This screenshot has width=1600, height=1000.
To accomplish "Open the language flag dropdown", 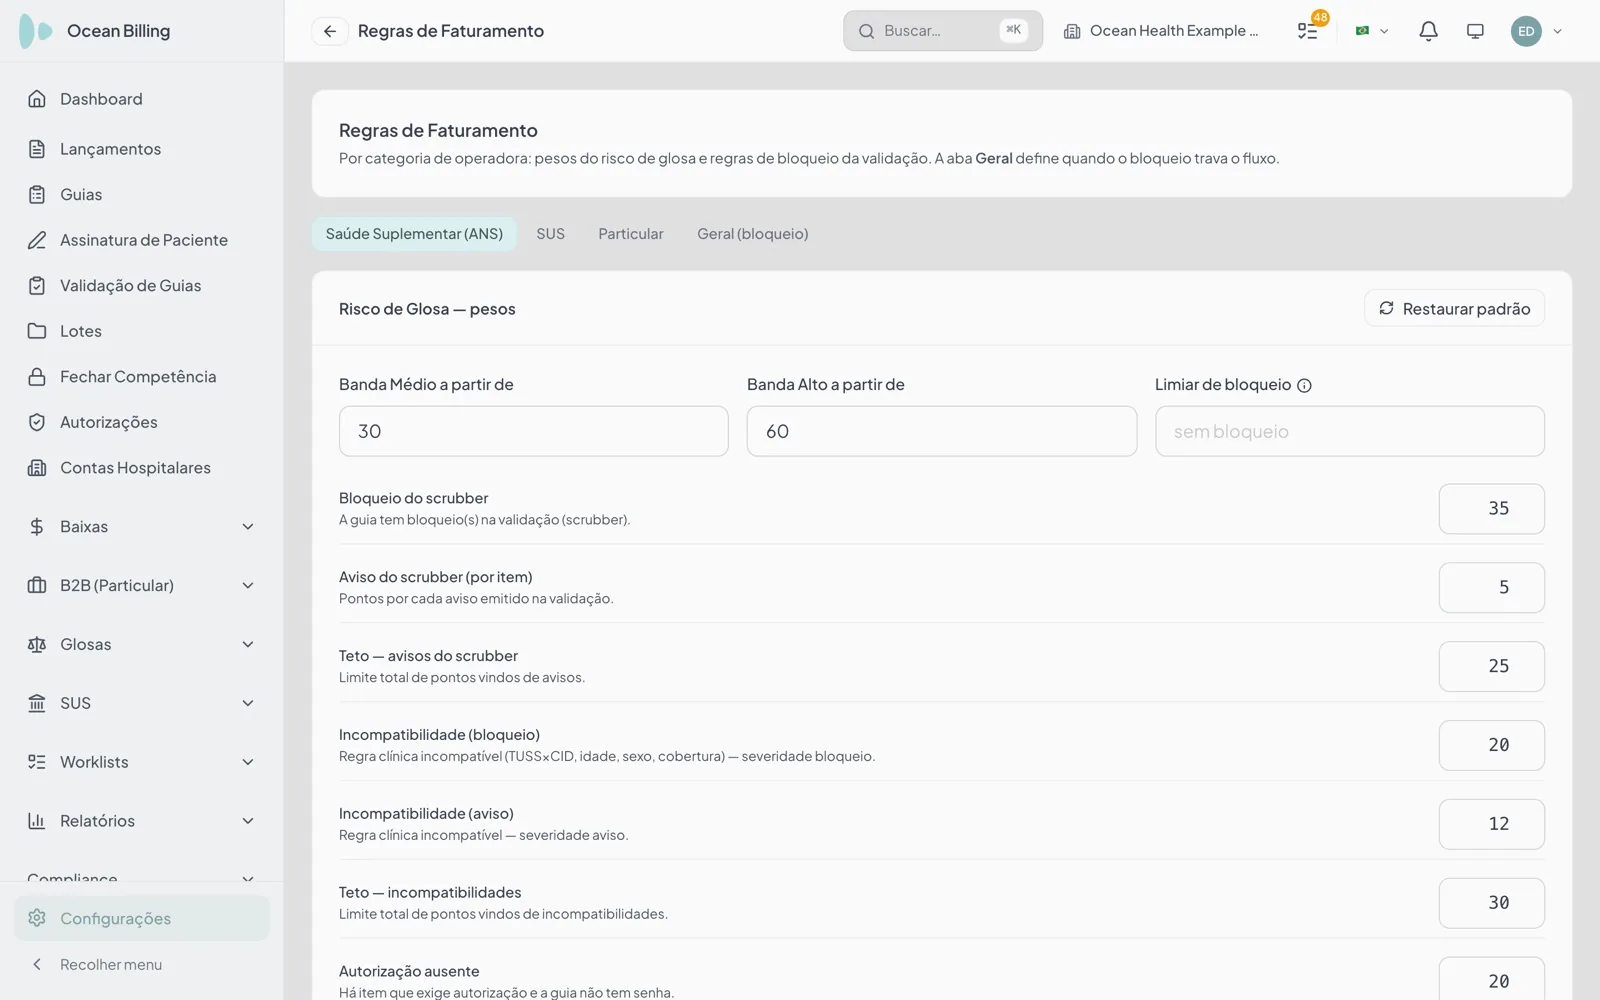I will click(x=1371, y=31).
